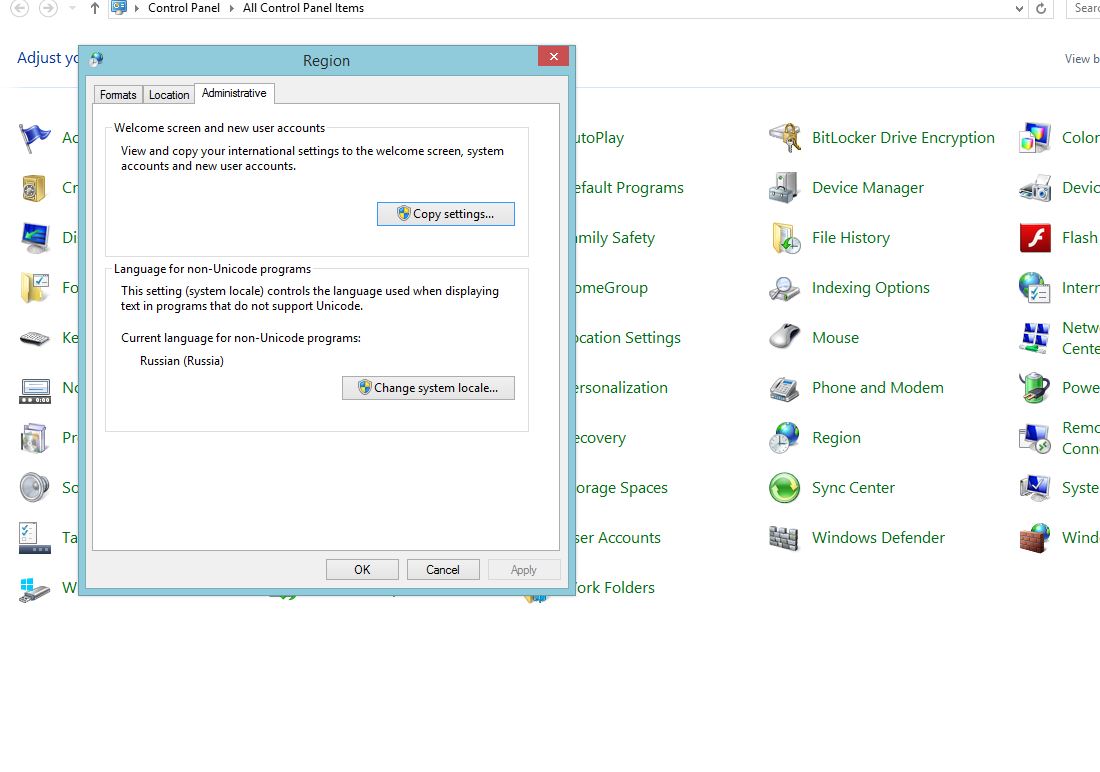Open the Indexing Options link

[871, 288]
